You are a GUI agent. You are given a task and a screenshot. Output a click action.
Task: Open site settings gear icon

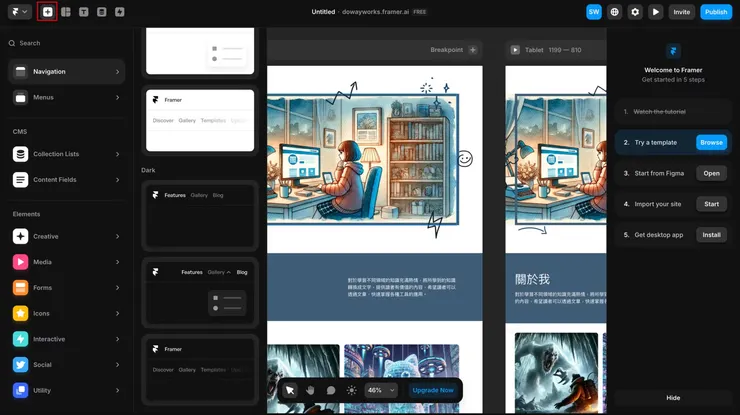click(x=635, y=12)
